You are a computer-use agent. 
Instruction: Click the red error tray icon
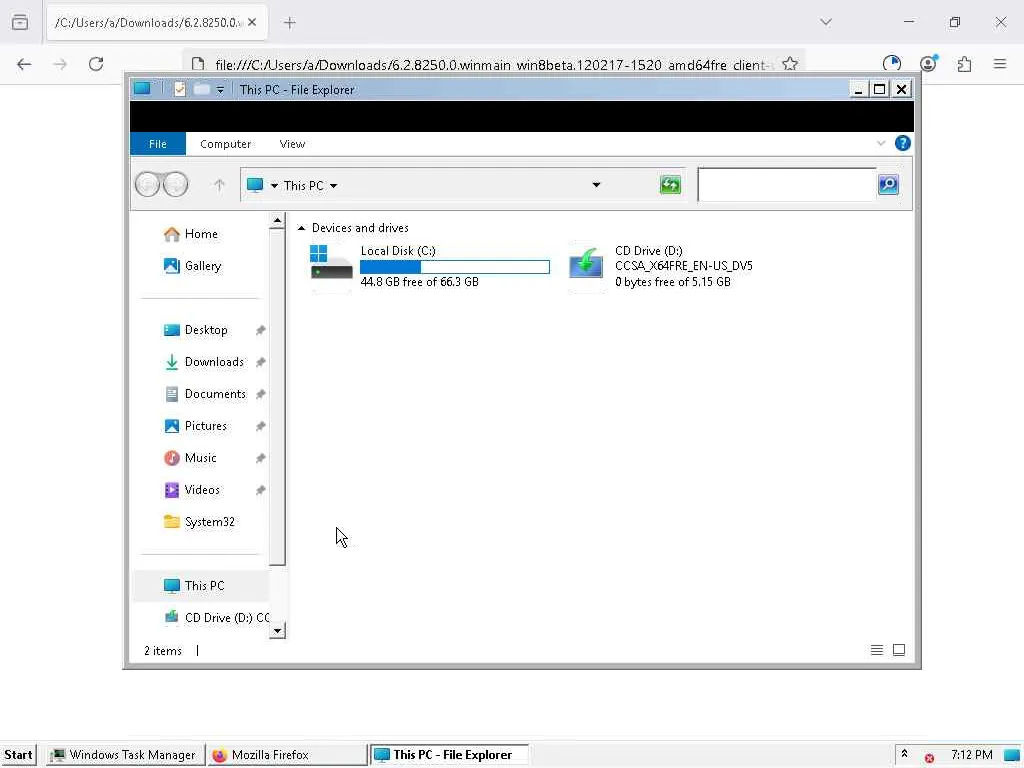(x=929, y=758)
